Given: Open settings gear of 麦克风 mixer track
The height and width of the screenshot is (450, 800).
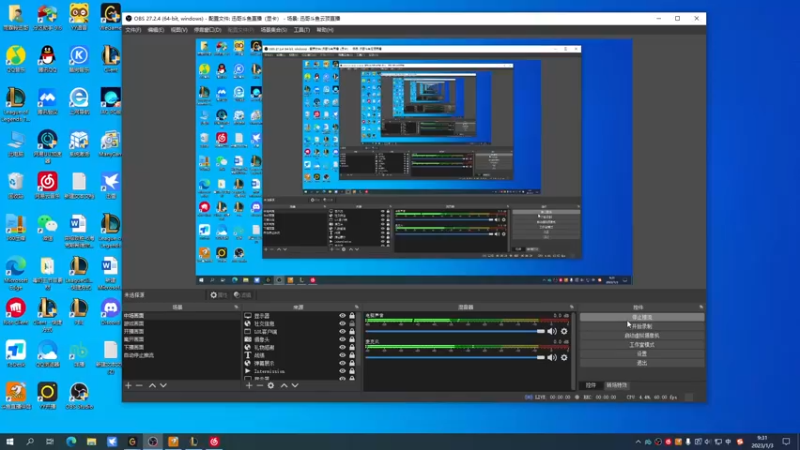Looking at the screenshot, I should [564, 358].
